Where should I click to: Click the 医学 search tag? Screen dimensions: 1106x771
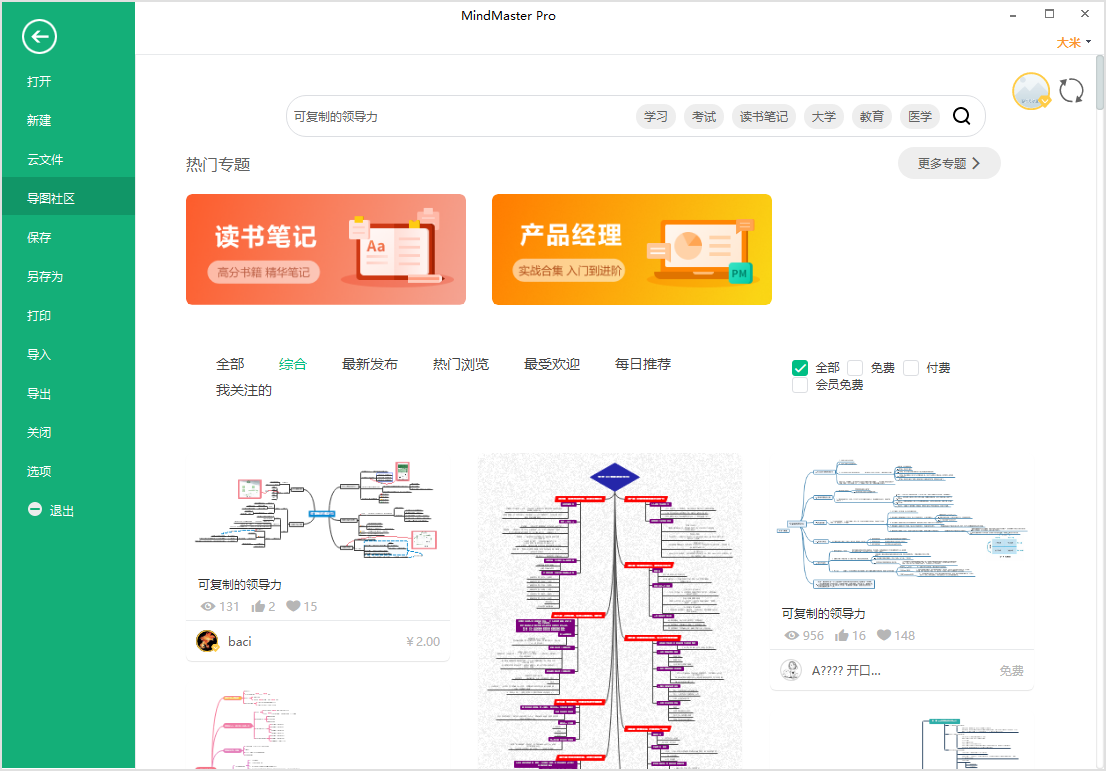coord(920,116)
